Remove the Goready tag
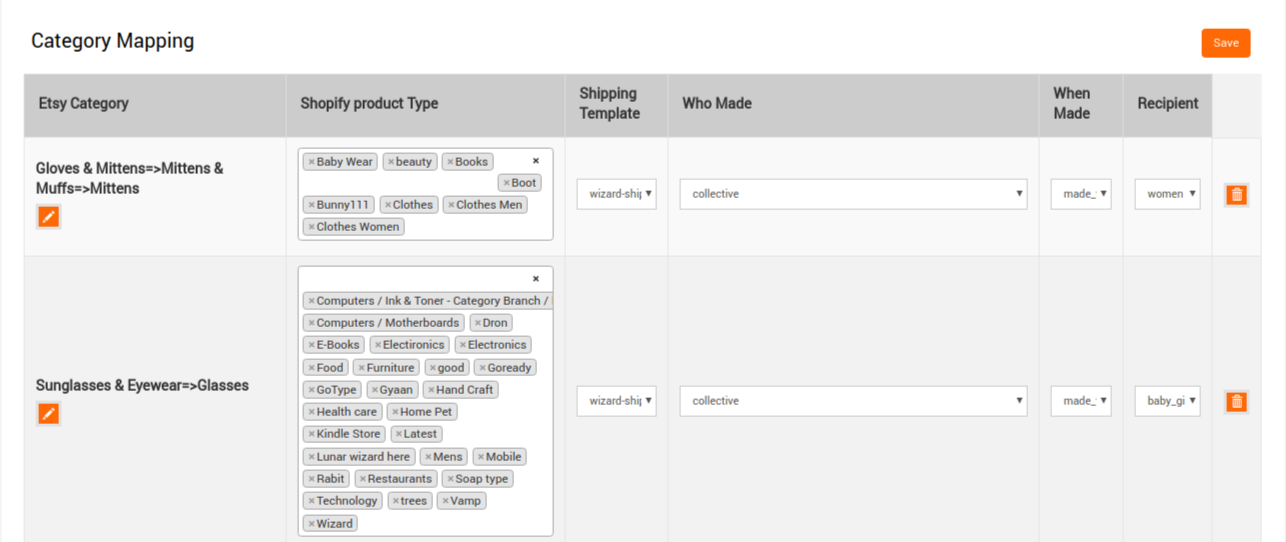The width and height of the screenshot is (1286, 542). [x=482, y=368]
